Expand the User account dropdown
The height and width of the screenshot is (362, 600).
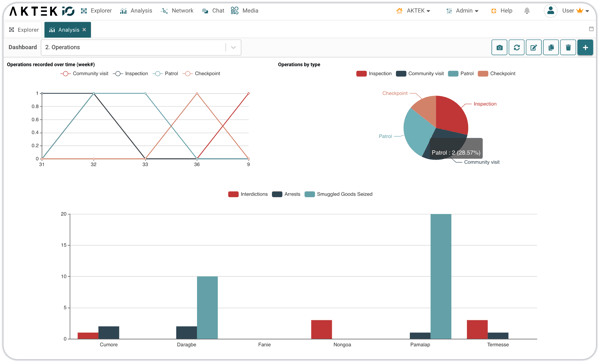pos(575,11)
